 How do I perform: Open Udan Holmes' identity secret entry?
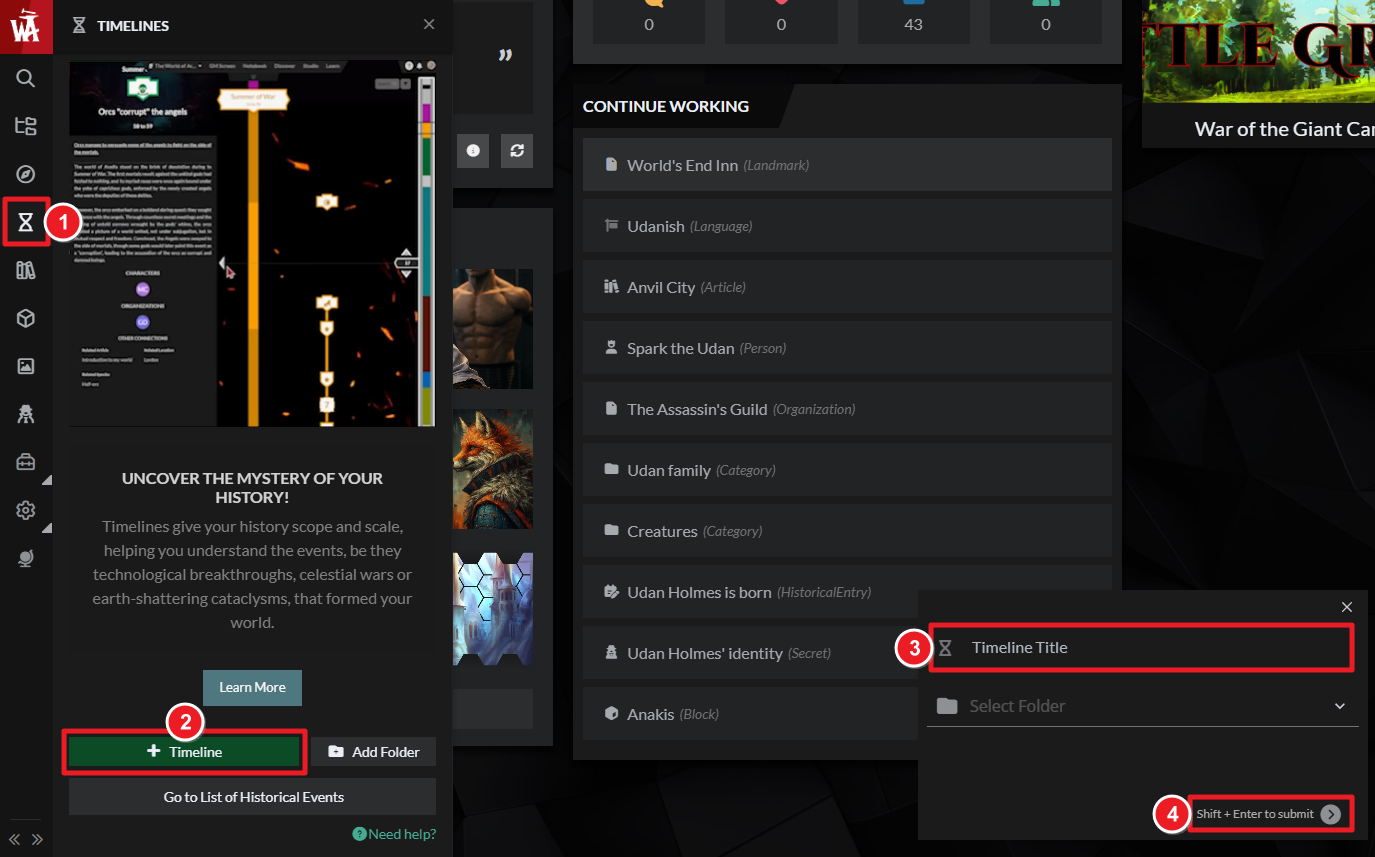coord(750,653)
